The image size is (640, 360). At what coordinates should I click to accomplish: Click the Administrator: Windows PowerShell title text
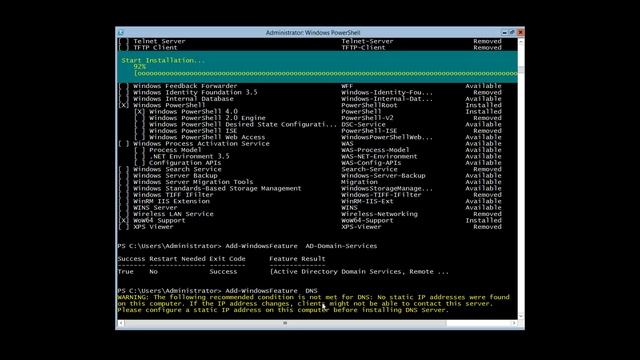point(313,33)
